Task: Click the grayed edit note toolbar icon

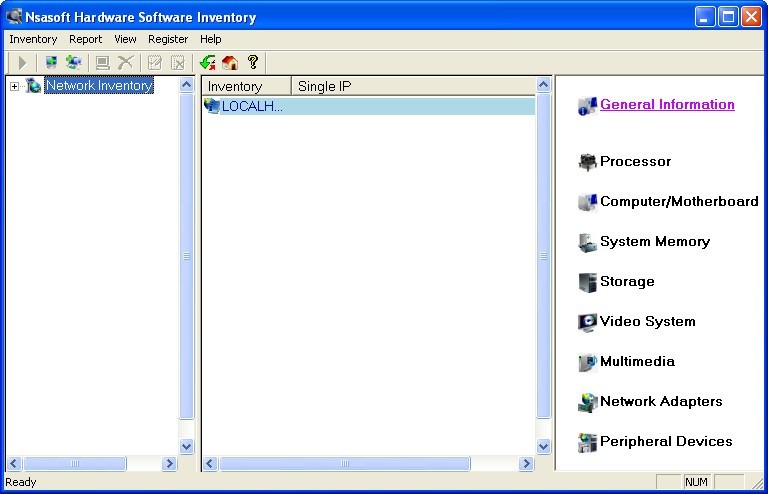Action: click(155, 63)
